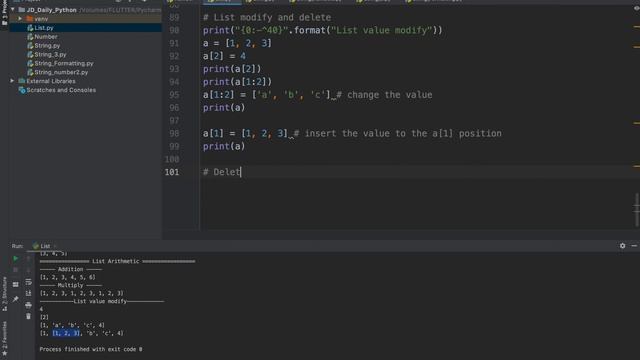Open the Favorites tool window
Viewport: 640px width, 360px height.
coord(4,338)
